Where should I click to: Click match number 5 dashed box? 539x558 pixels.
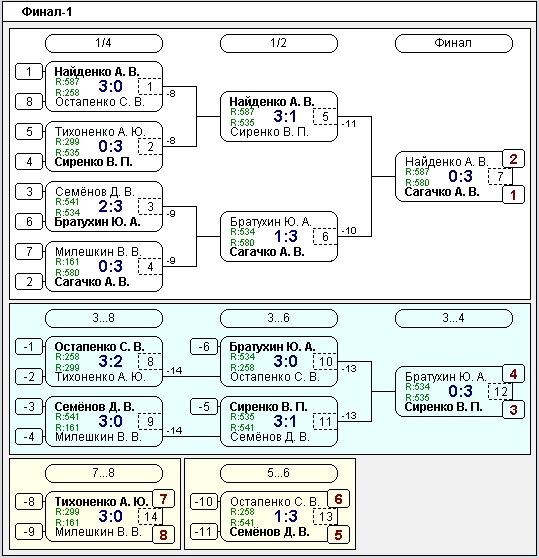[x=325, y=116]
